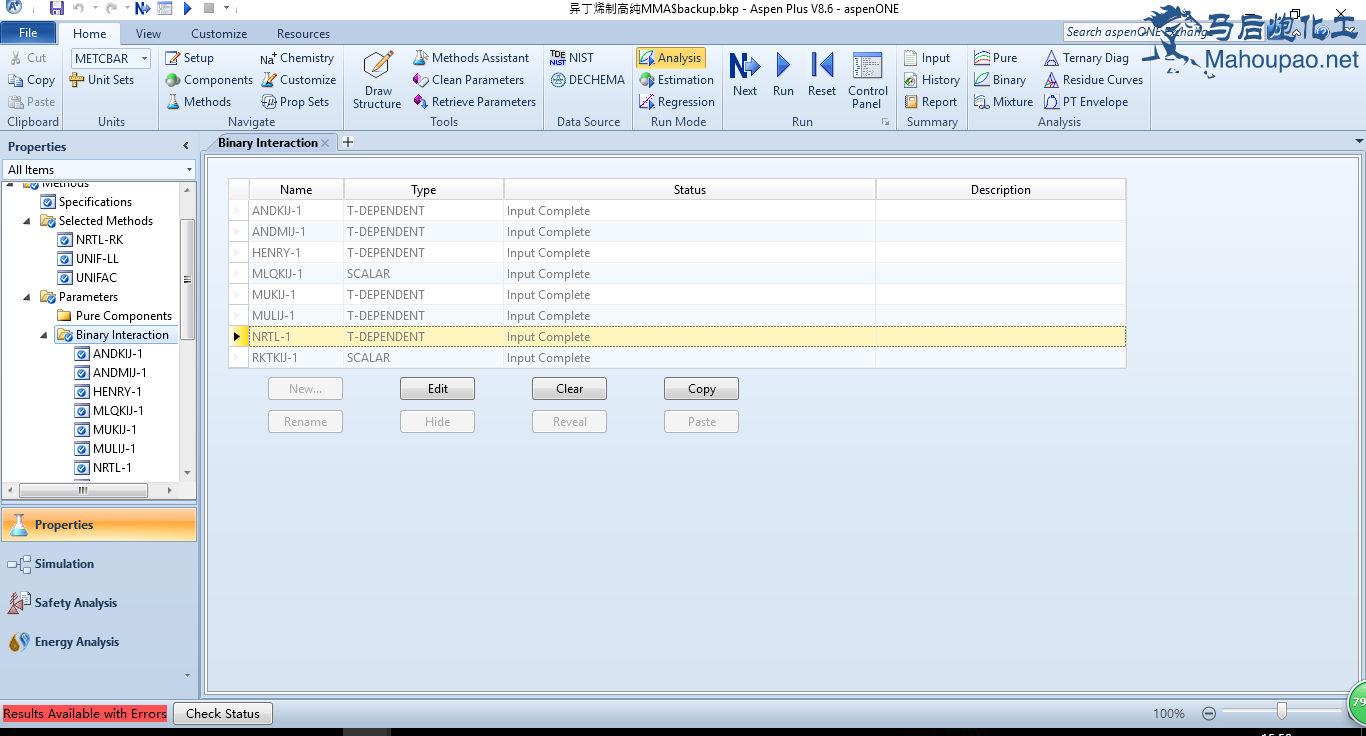Open Components in the Navigate group

[x=209, y=80]
